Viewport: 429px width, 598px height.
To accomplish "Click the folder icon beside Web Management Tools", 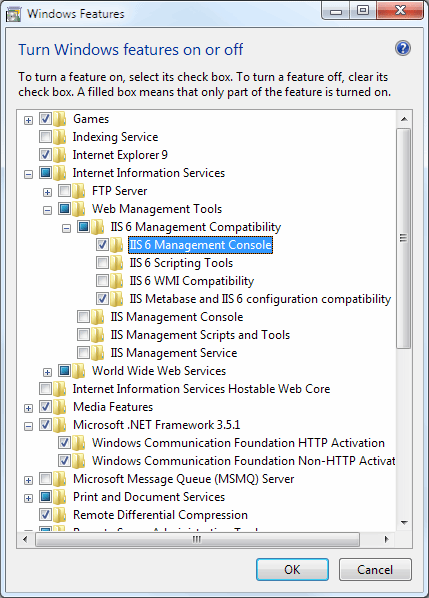I will [x=79, y=209].
